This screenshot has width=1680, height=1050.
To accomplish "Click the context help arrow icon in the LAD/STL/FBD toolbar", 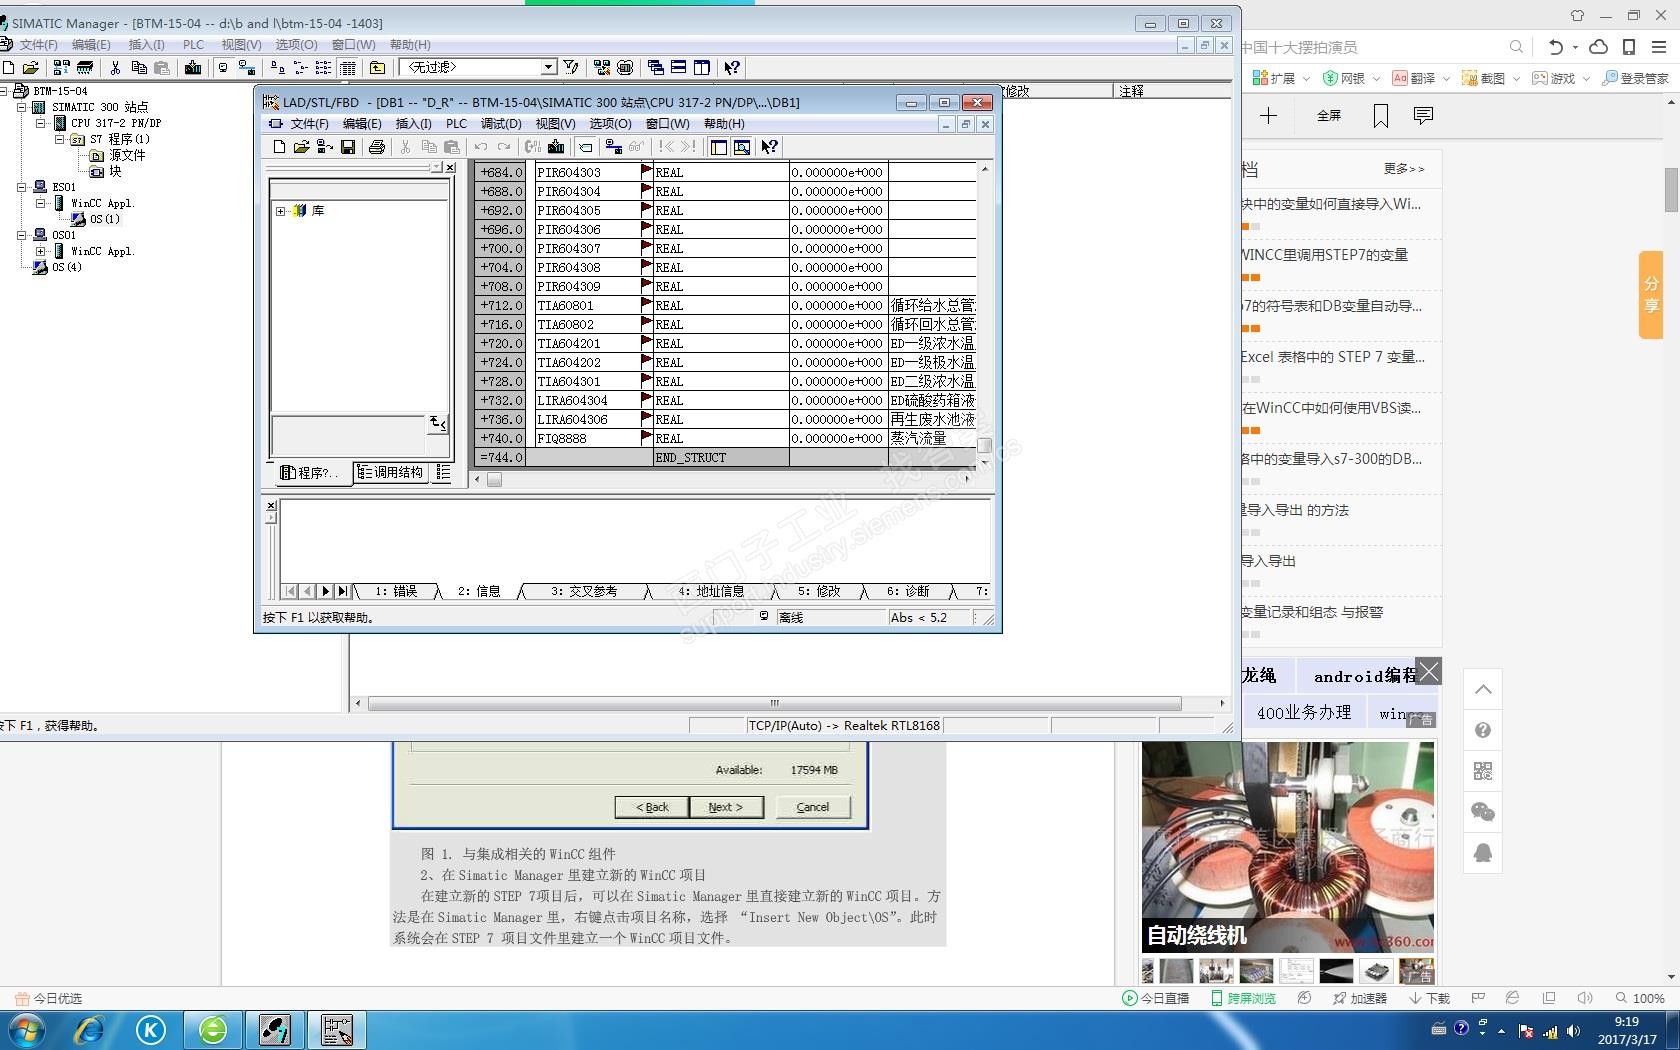I will point(768,147).
